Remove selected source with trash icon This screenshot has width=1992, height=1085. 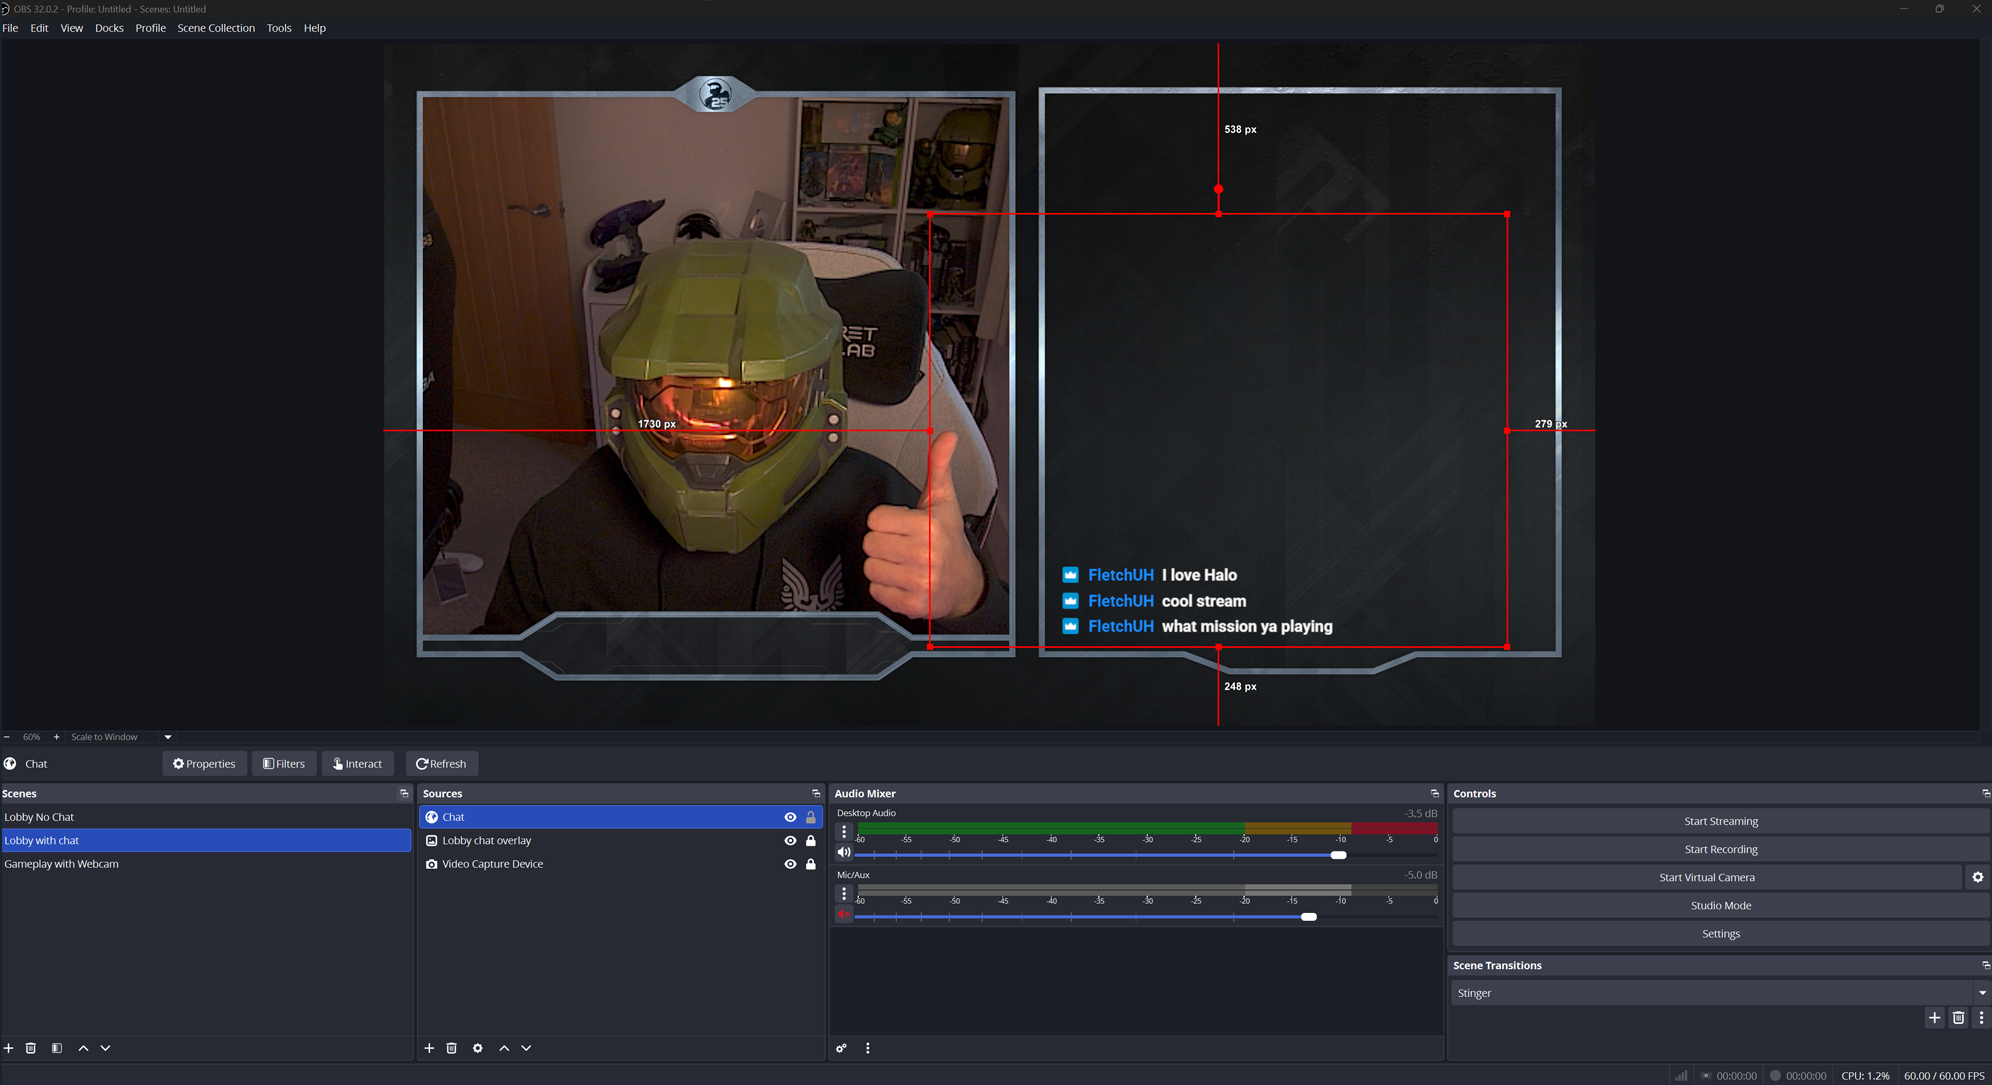pos(452,1048)
